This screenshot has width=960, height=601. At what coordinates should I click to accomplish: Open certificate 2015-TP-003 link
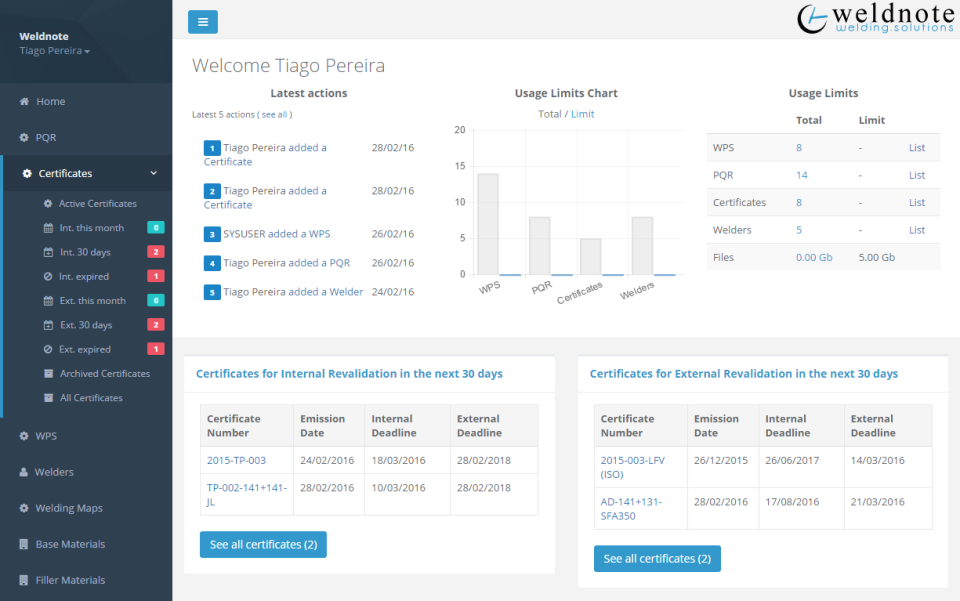[236, 460]
